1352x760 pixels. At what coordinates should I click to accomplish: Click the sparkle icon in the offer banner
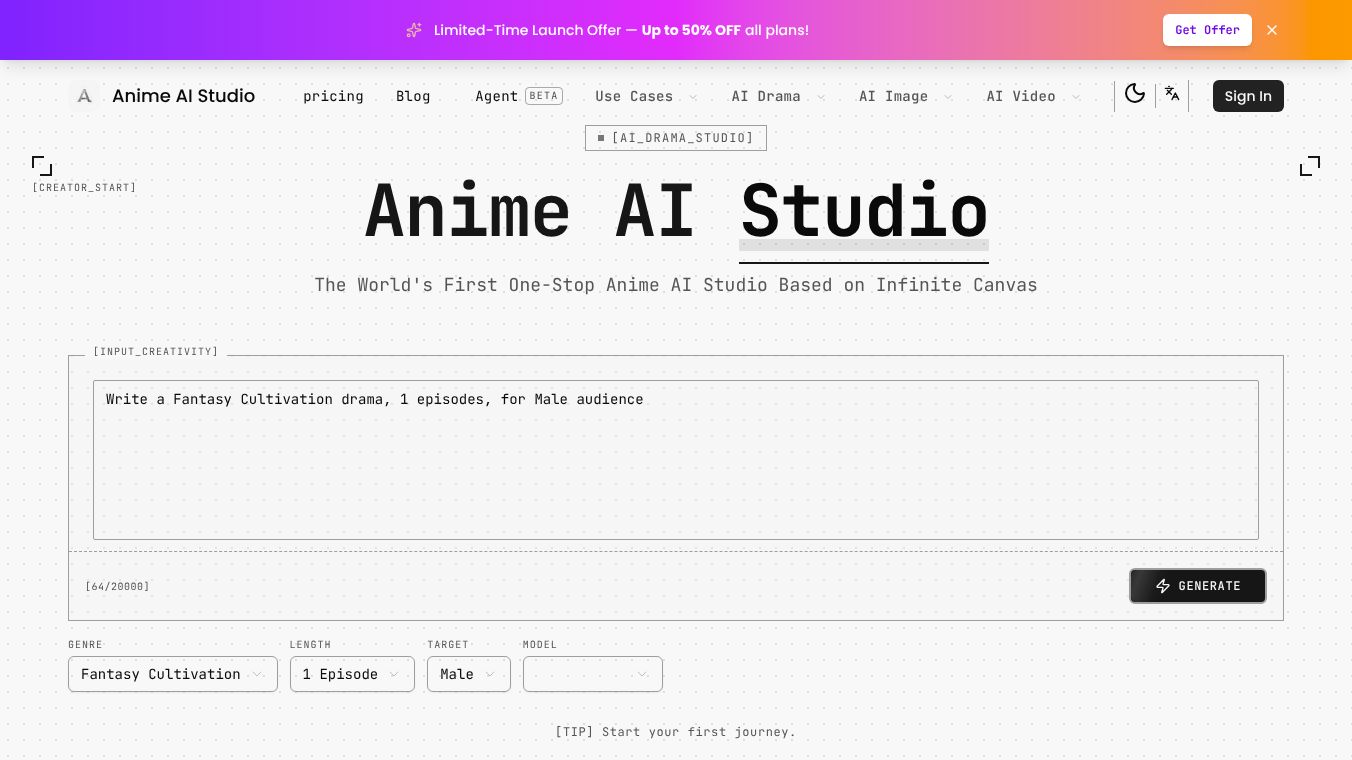[414, 30]
